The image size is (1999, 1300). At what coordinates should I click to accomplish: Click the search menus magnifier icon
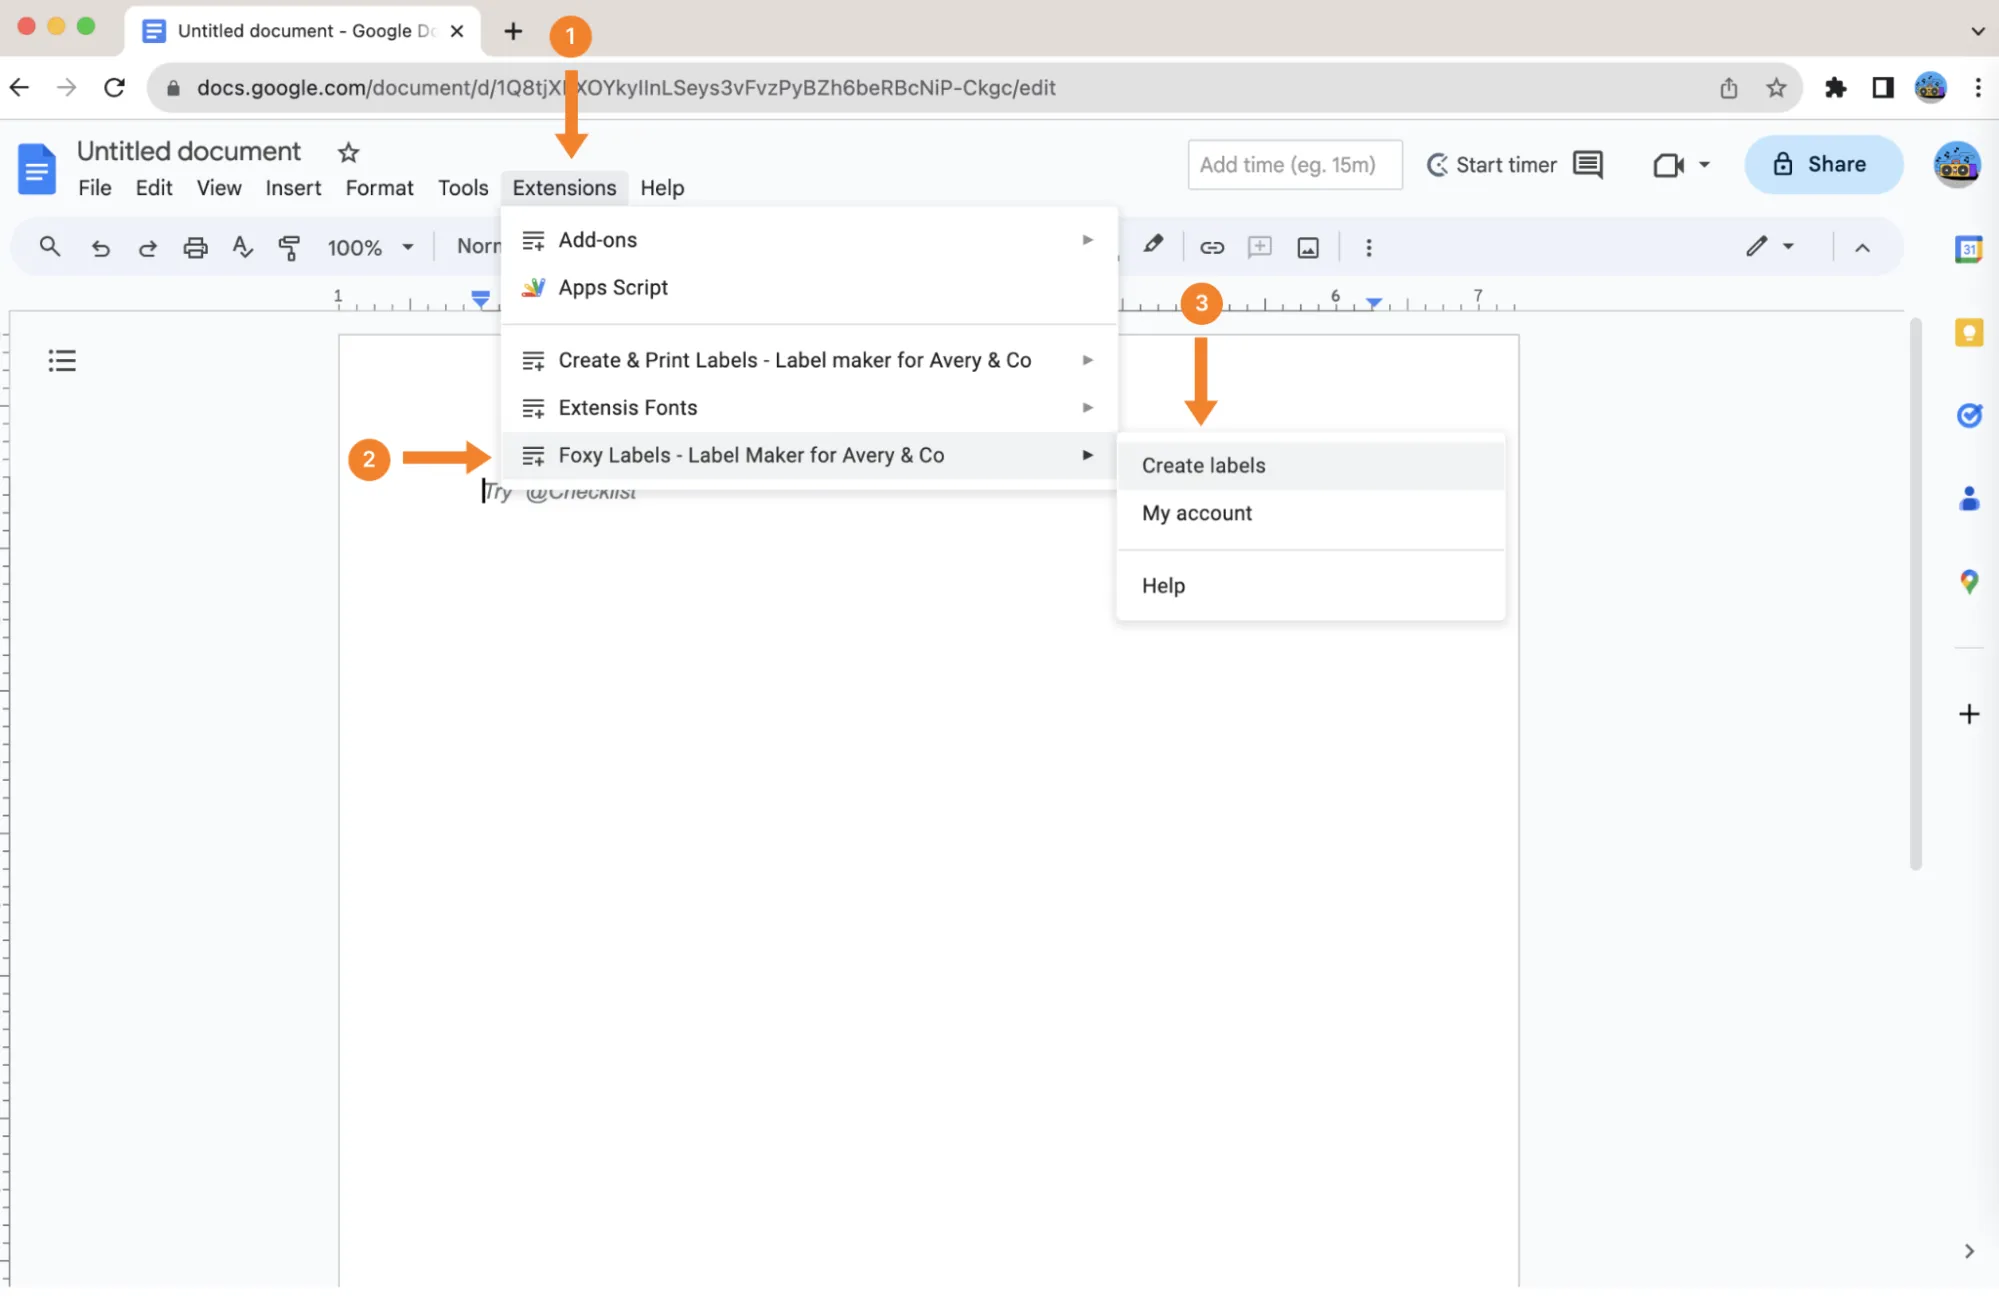(49, 246)
